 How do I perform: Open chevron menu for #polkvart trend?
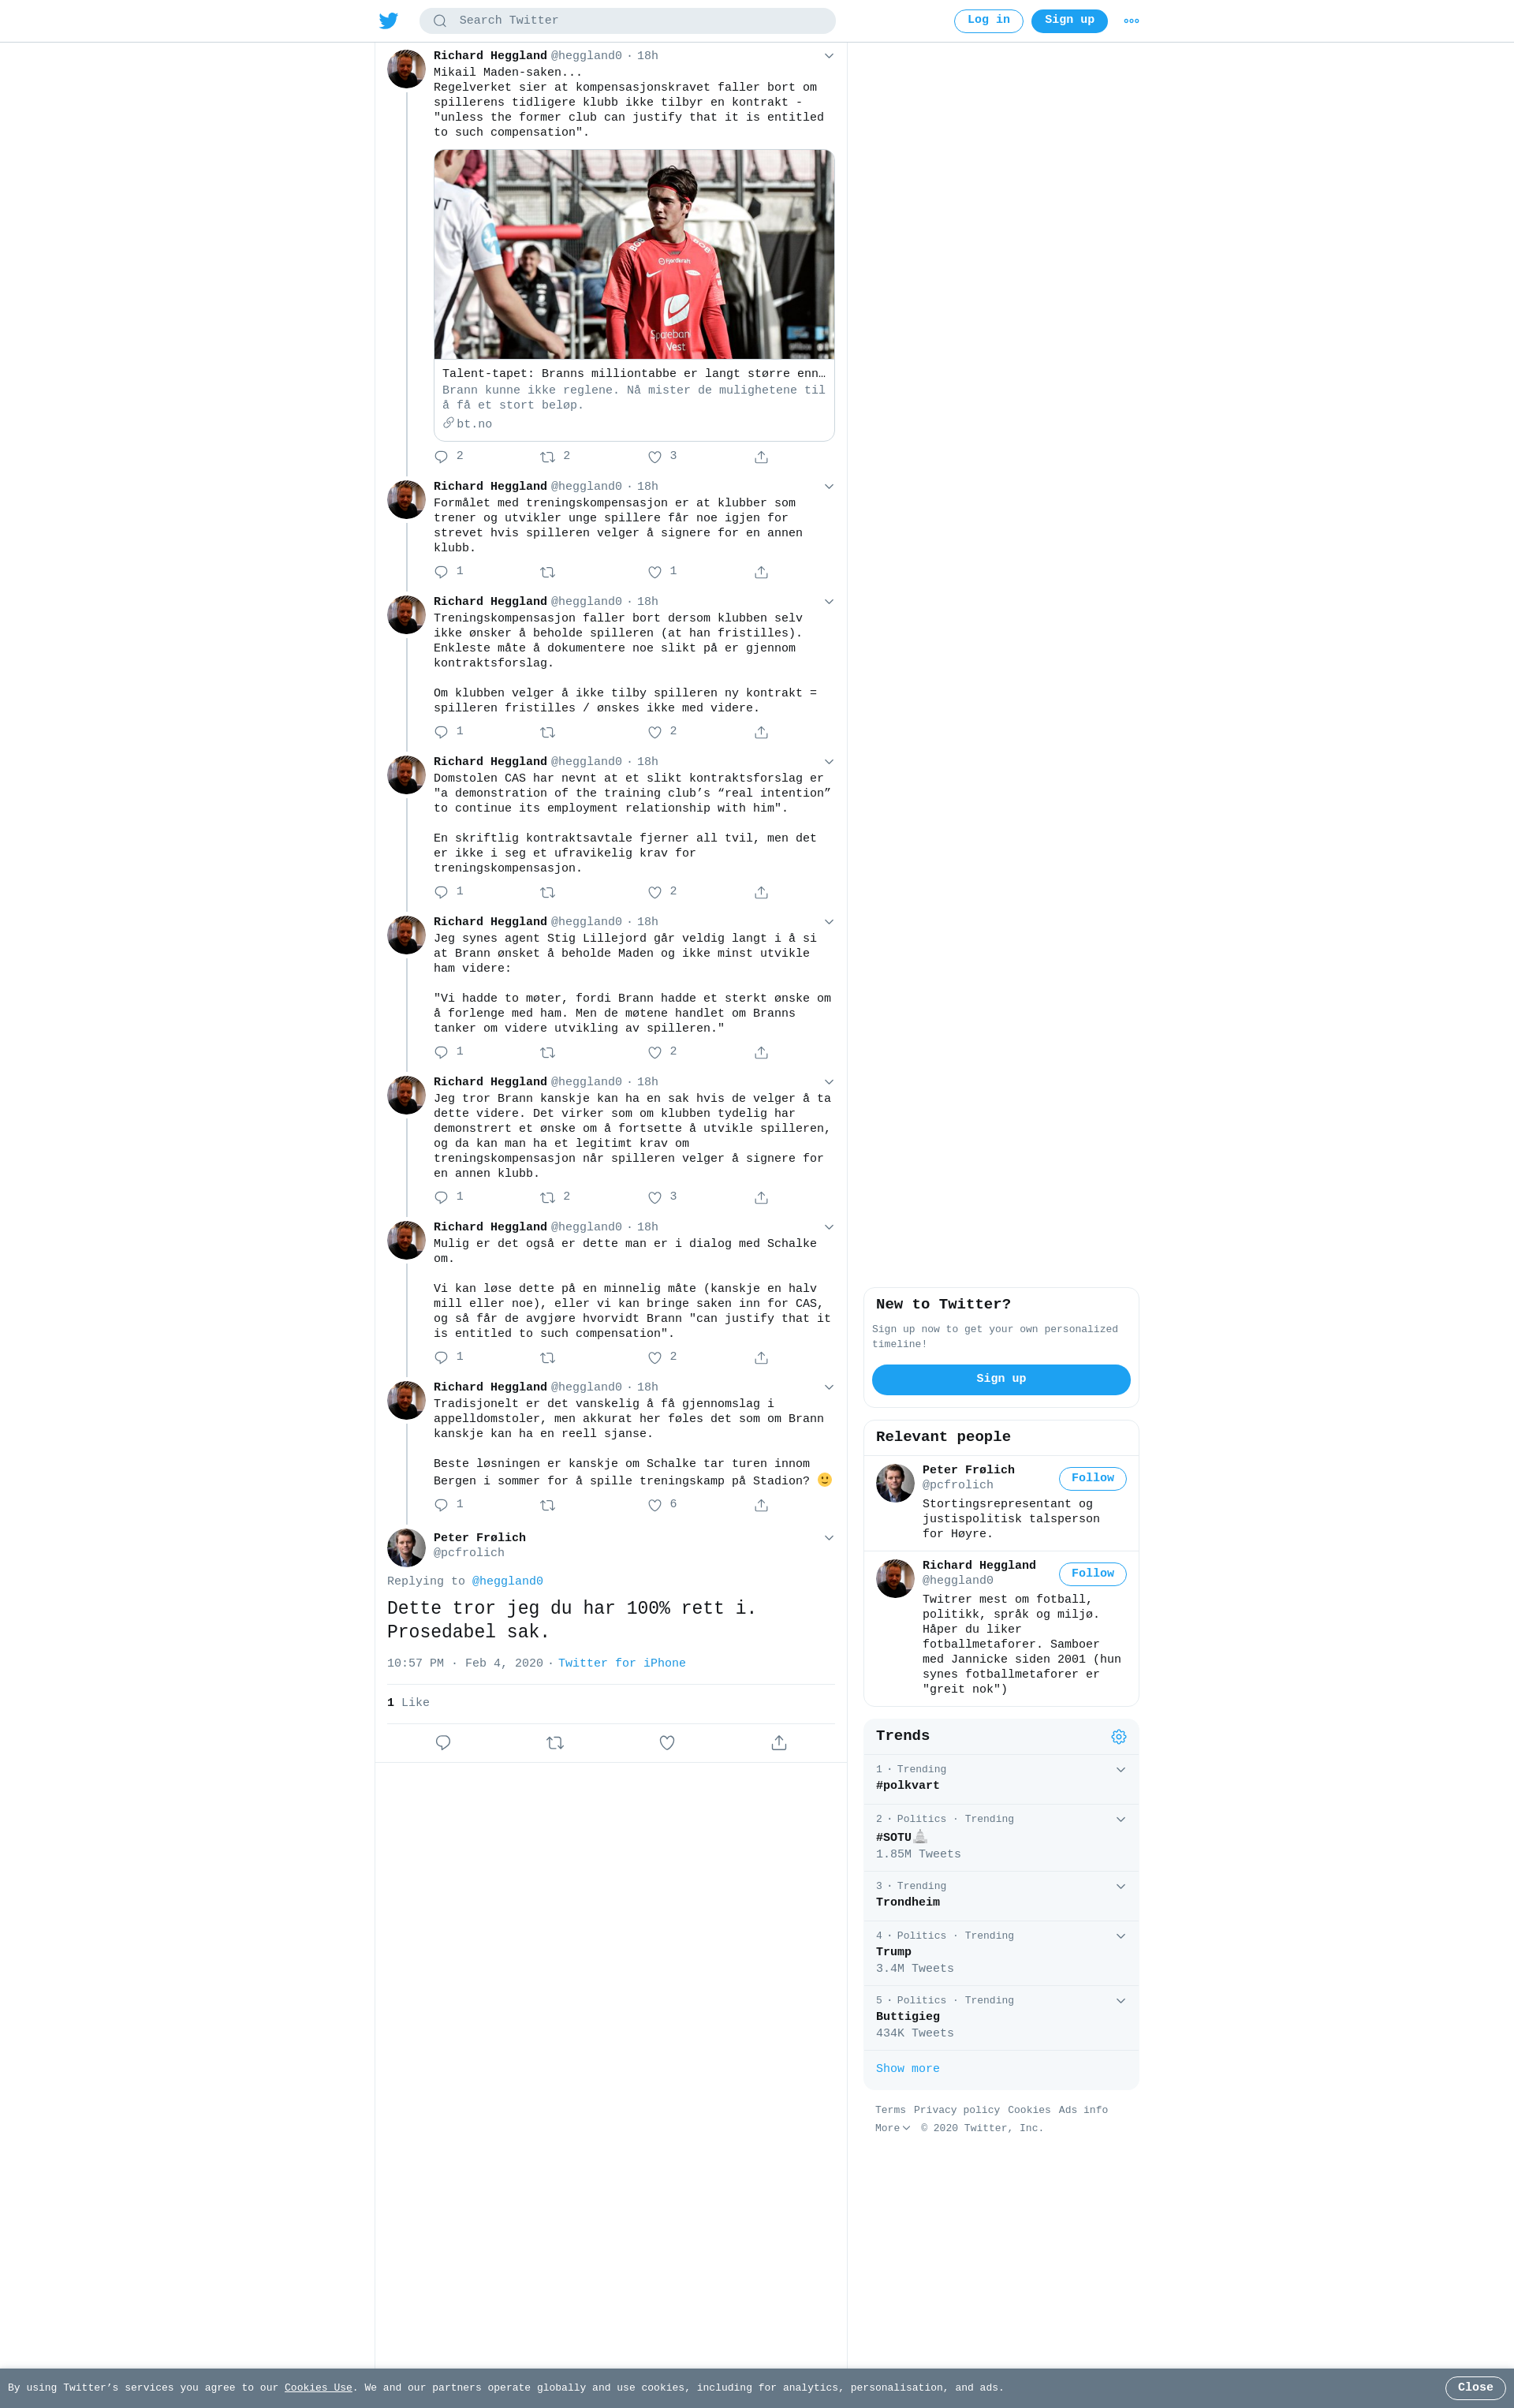pyautogui.click(x=1121, y=1770)
